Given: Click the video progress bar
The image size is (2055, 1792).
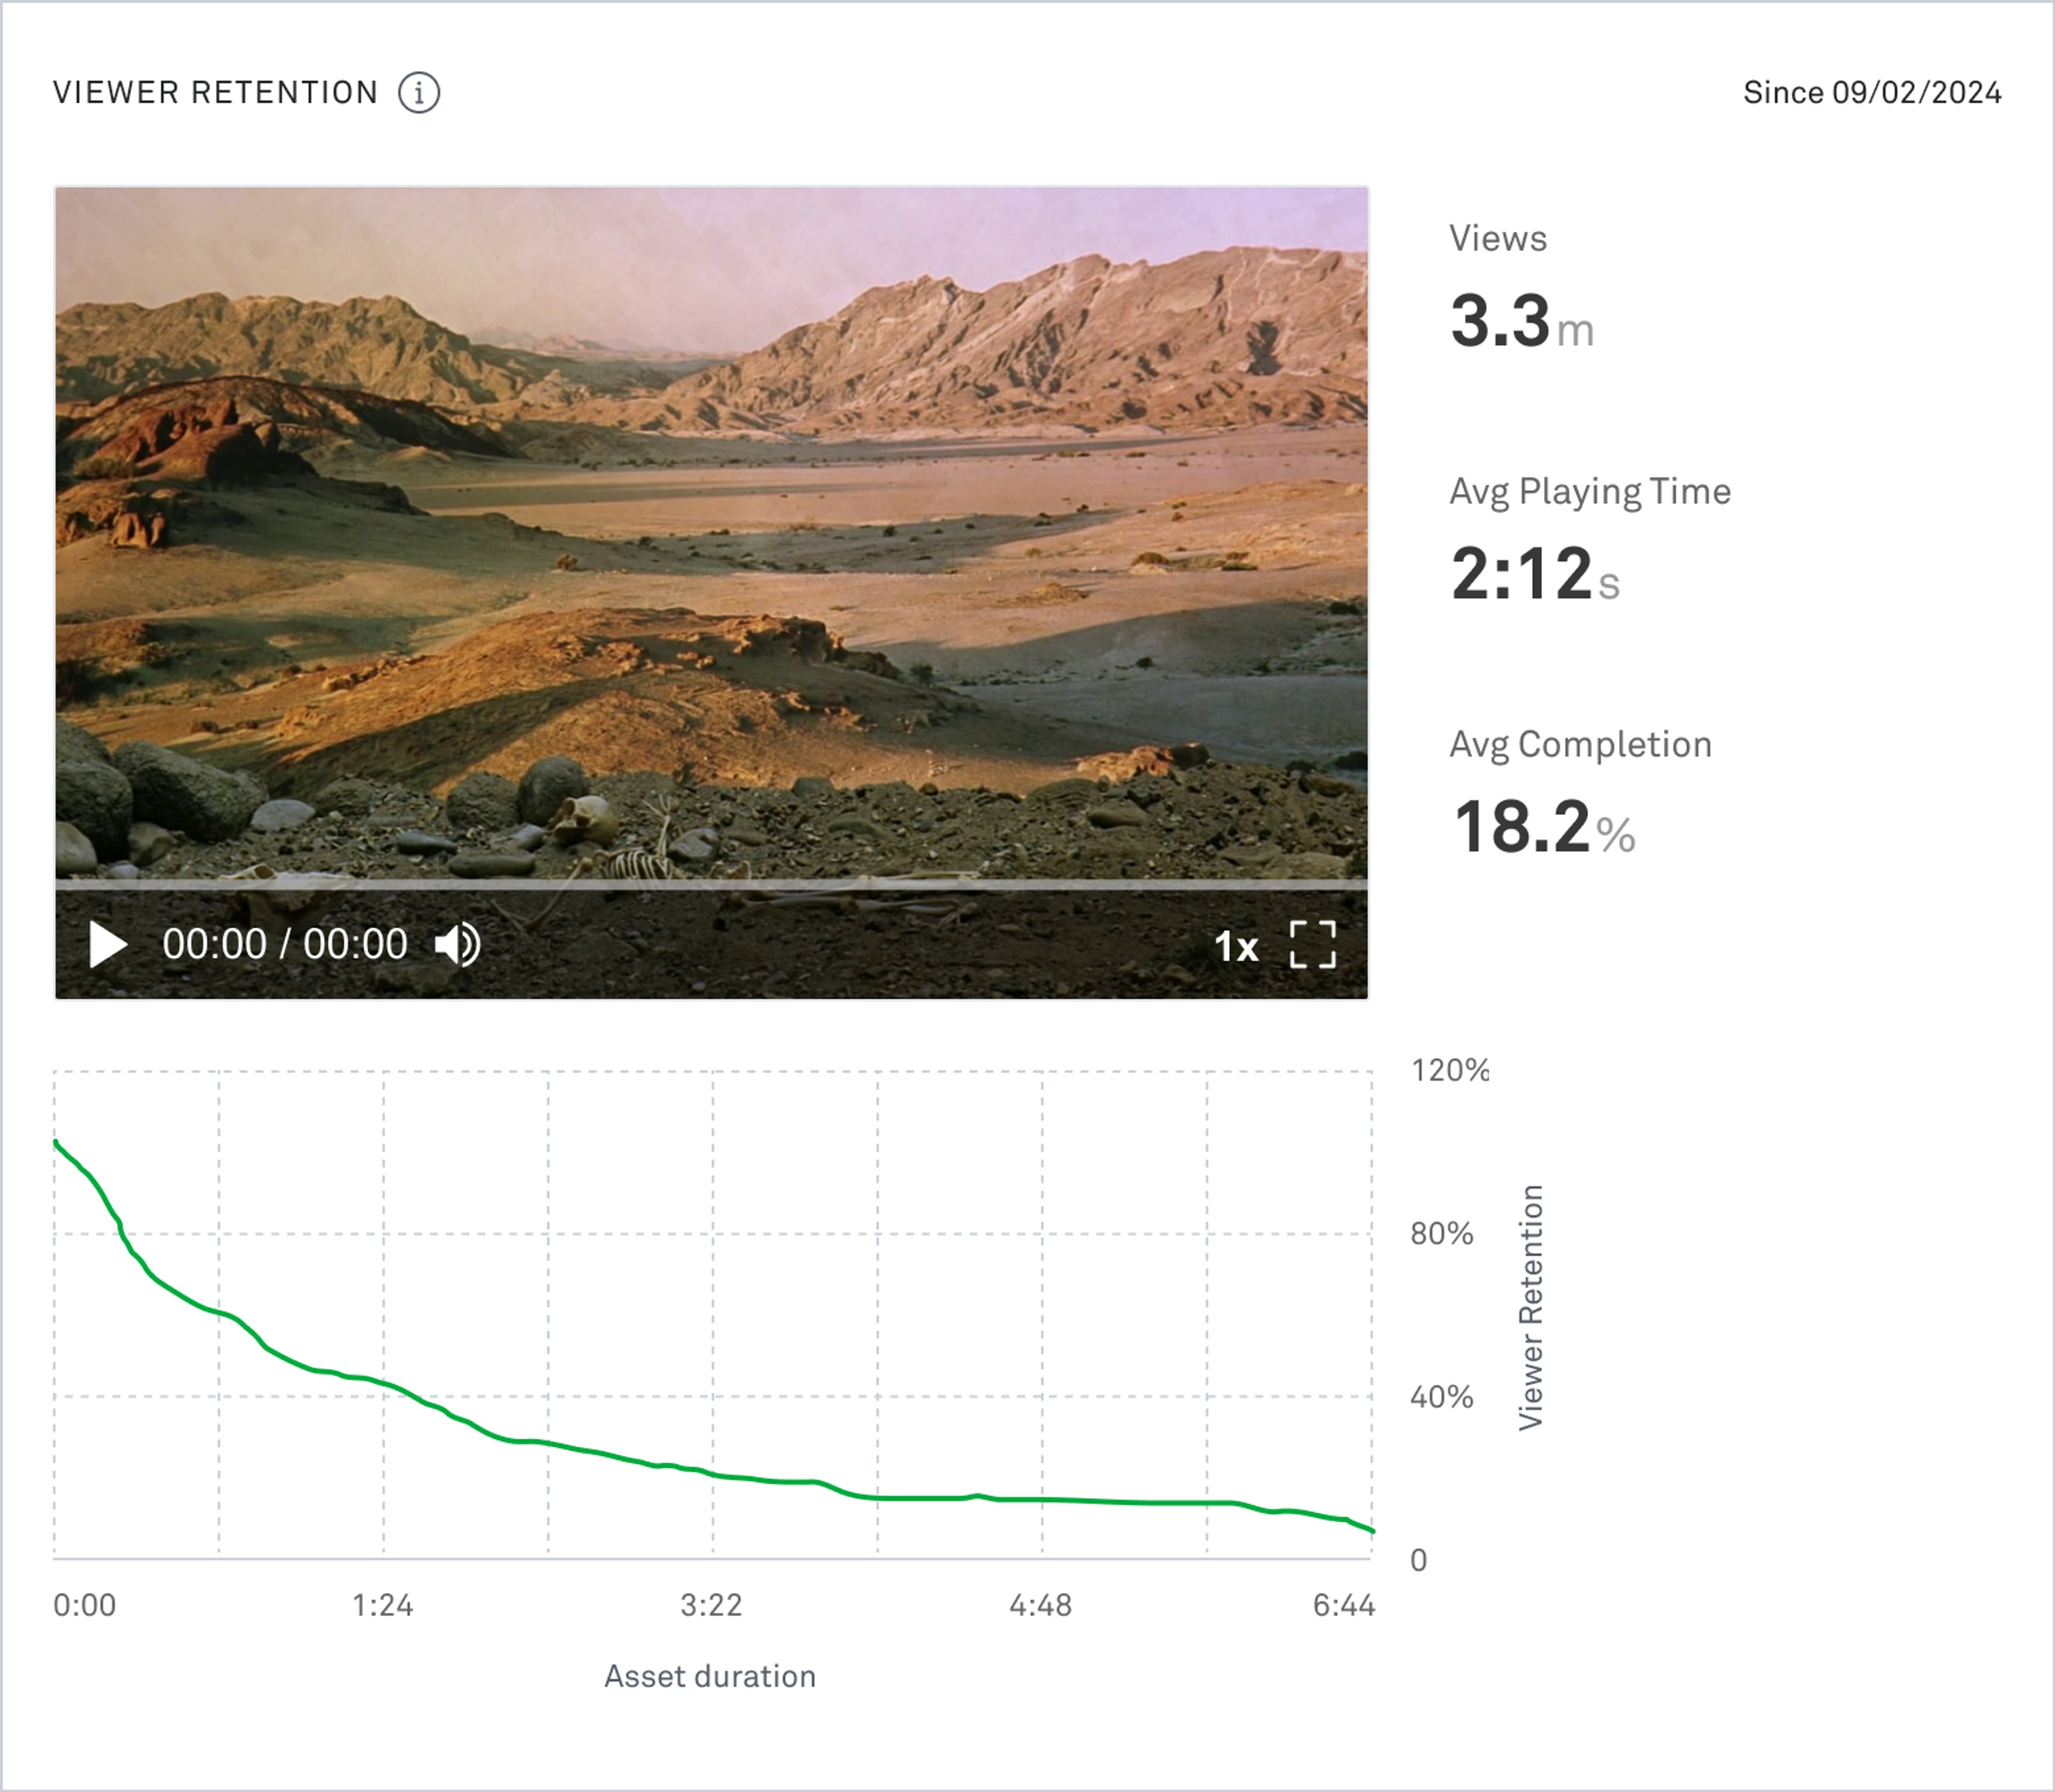Looking at the screenshot, I should click(711, 885).
